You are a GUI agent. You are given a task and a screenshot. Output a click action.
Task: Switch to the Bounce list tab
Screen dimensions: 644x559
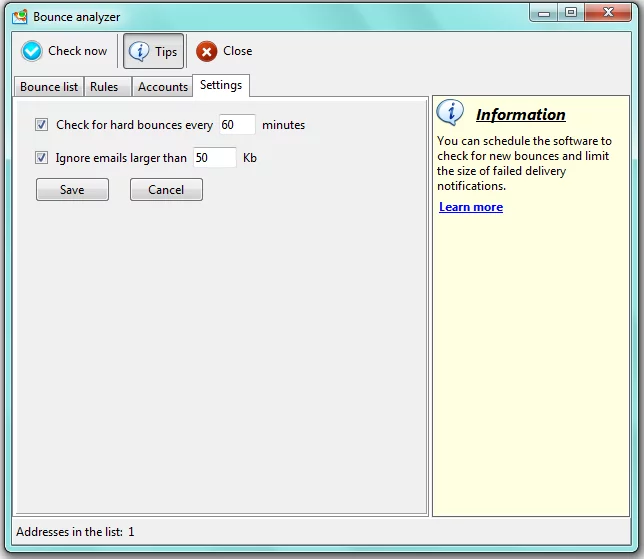tap(48, 87)
